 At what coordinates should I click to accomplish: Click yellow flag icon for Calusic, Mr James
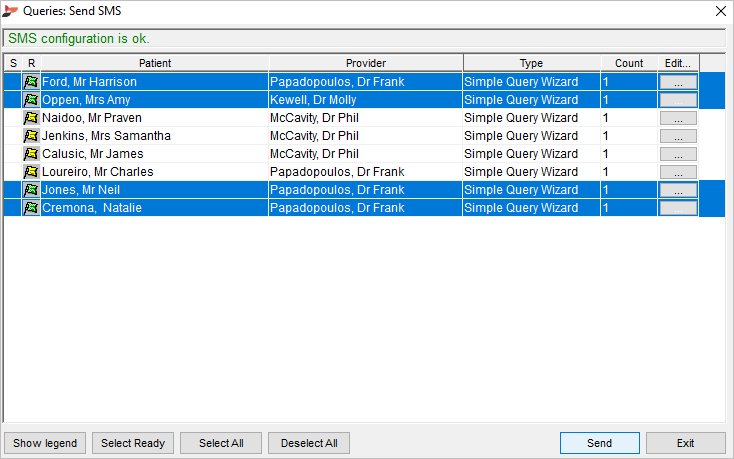coord(31,154)
